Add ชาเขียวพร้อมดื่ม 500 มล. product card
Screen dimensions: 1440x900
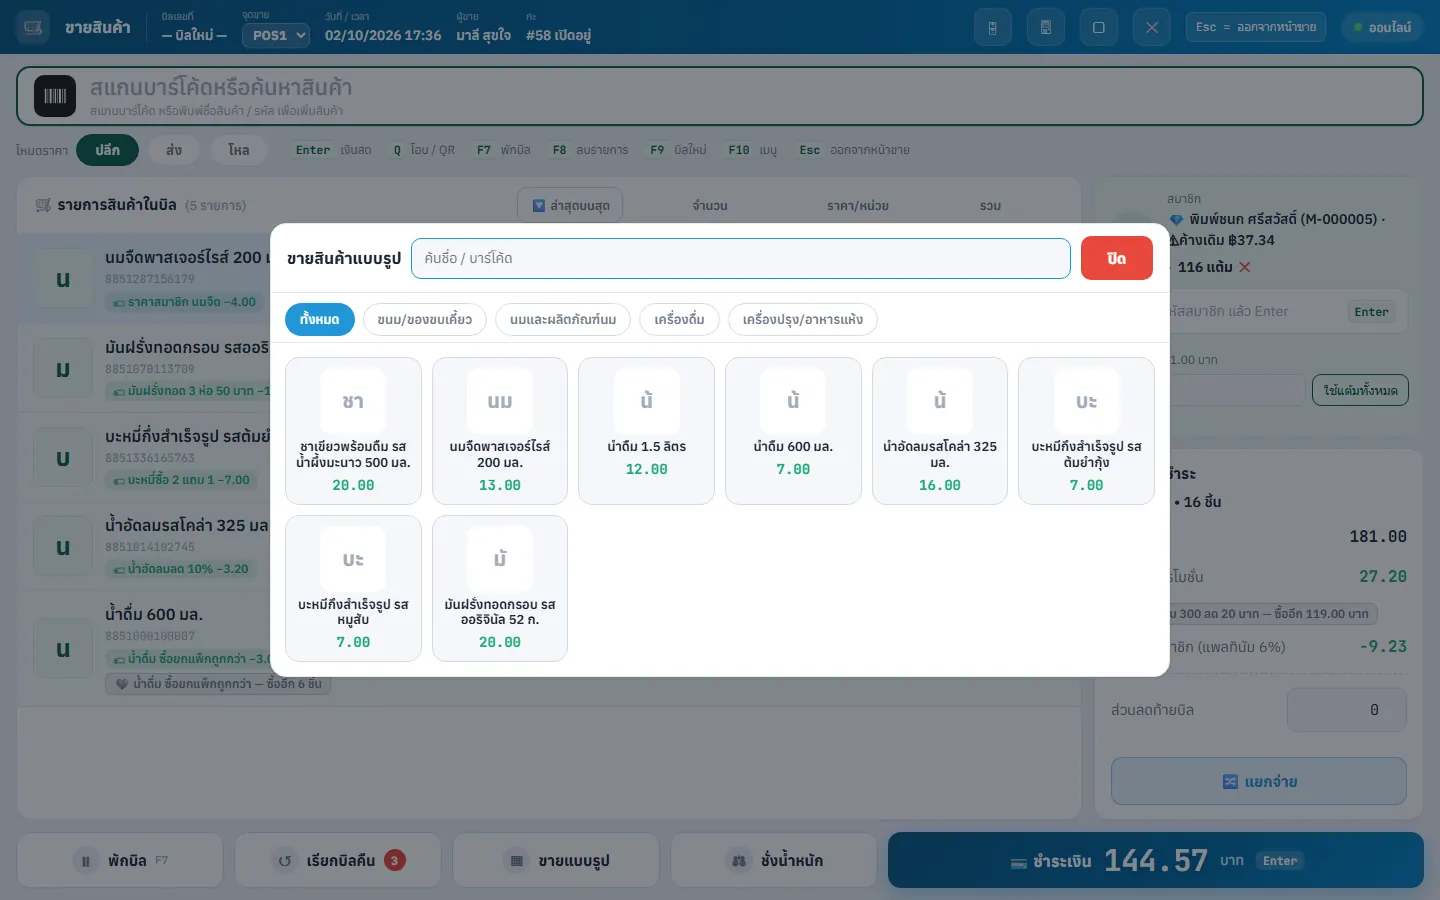coord(353,431)
